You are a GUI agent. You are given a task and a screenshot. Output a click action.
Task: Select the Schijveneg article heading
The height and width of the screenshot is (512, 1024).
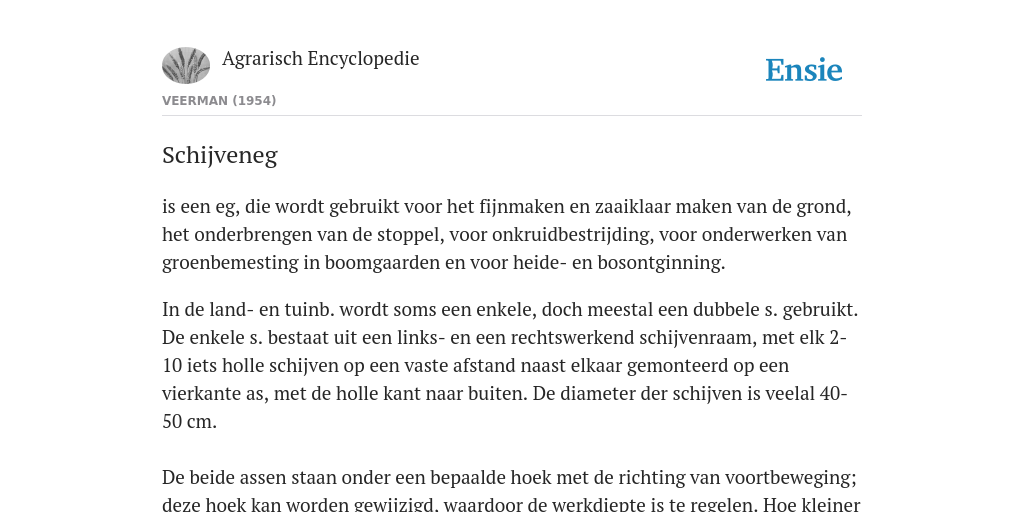coord(220,155)
